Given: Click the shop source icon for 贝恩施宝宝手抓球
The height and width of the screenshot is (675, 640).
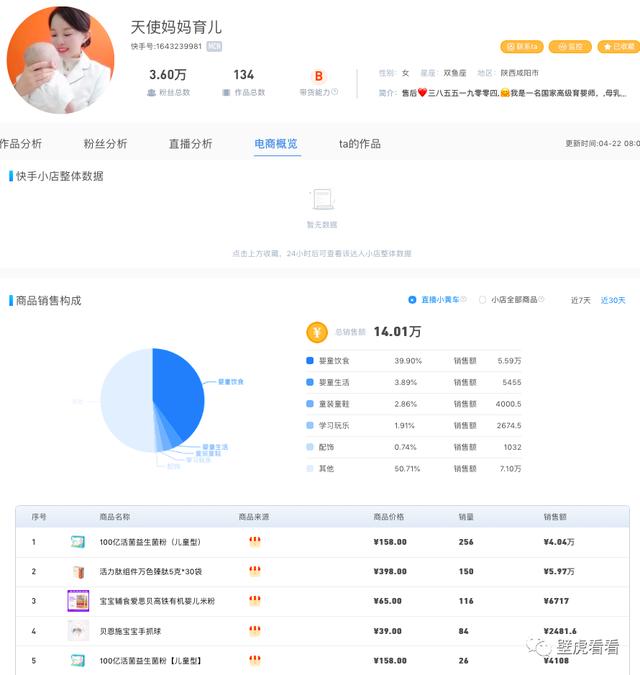Looking at the screenshot, I should (255, 631).
